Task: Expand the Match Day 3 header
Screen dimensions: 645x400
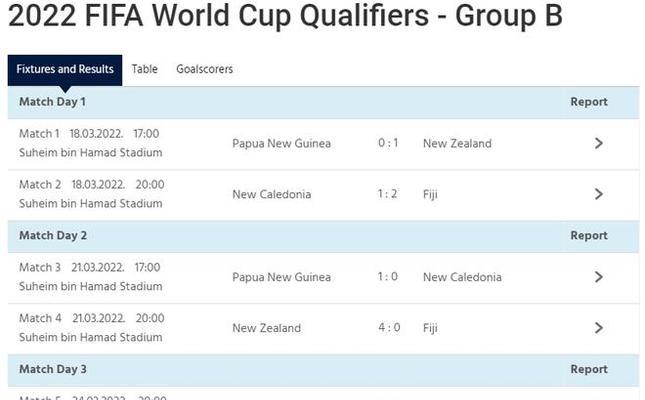Action: coord(323,370)
